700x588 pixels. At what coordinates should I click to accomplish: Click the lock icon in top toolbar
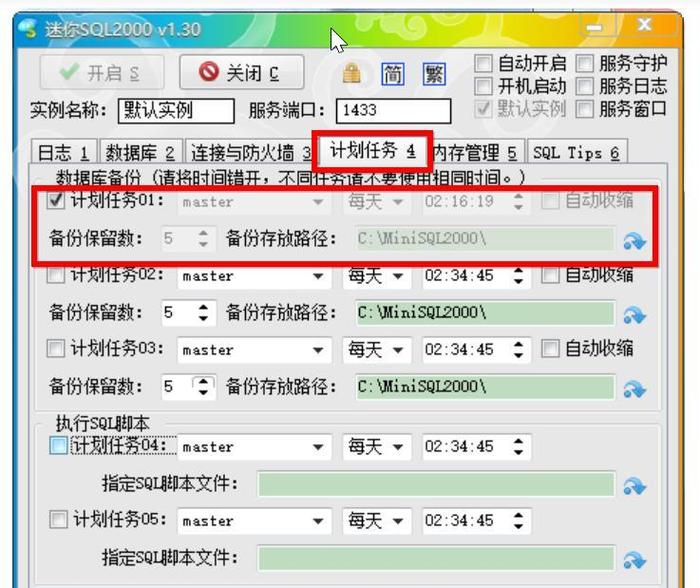351,74
